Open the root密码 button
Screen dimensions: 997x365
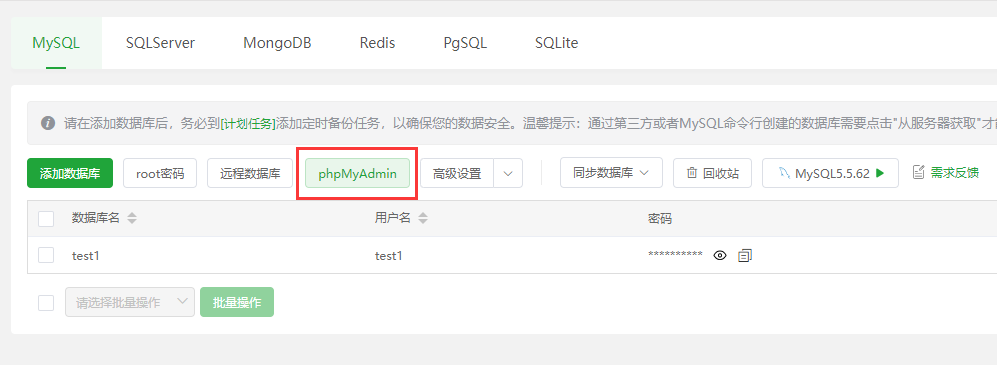[x=160, y=173]
